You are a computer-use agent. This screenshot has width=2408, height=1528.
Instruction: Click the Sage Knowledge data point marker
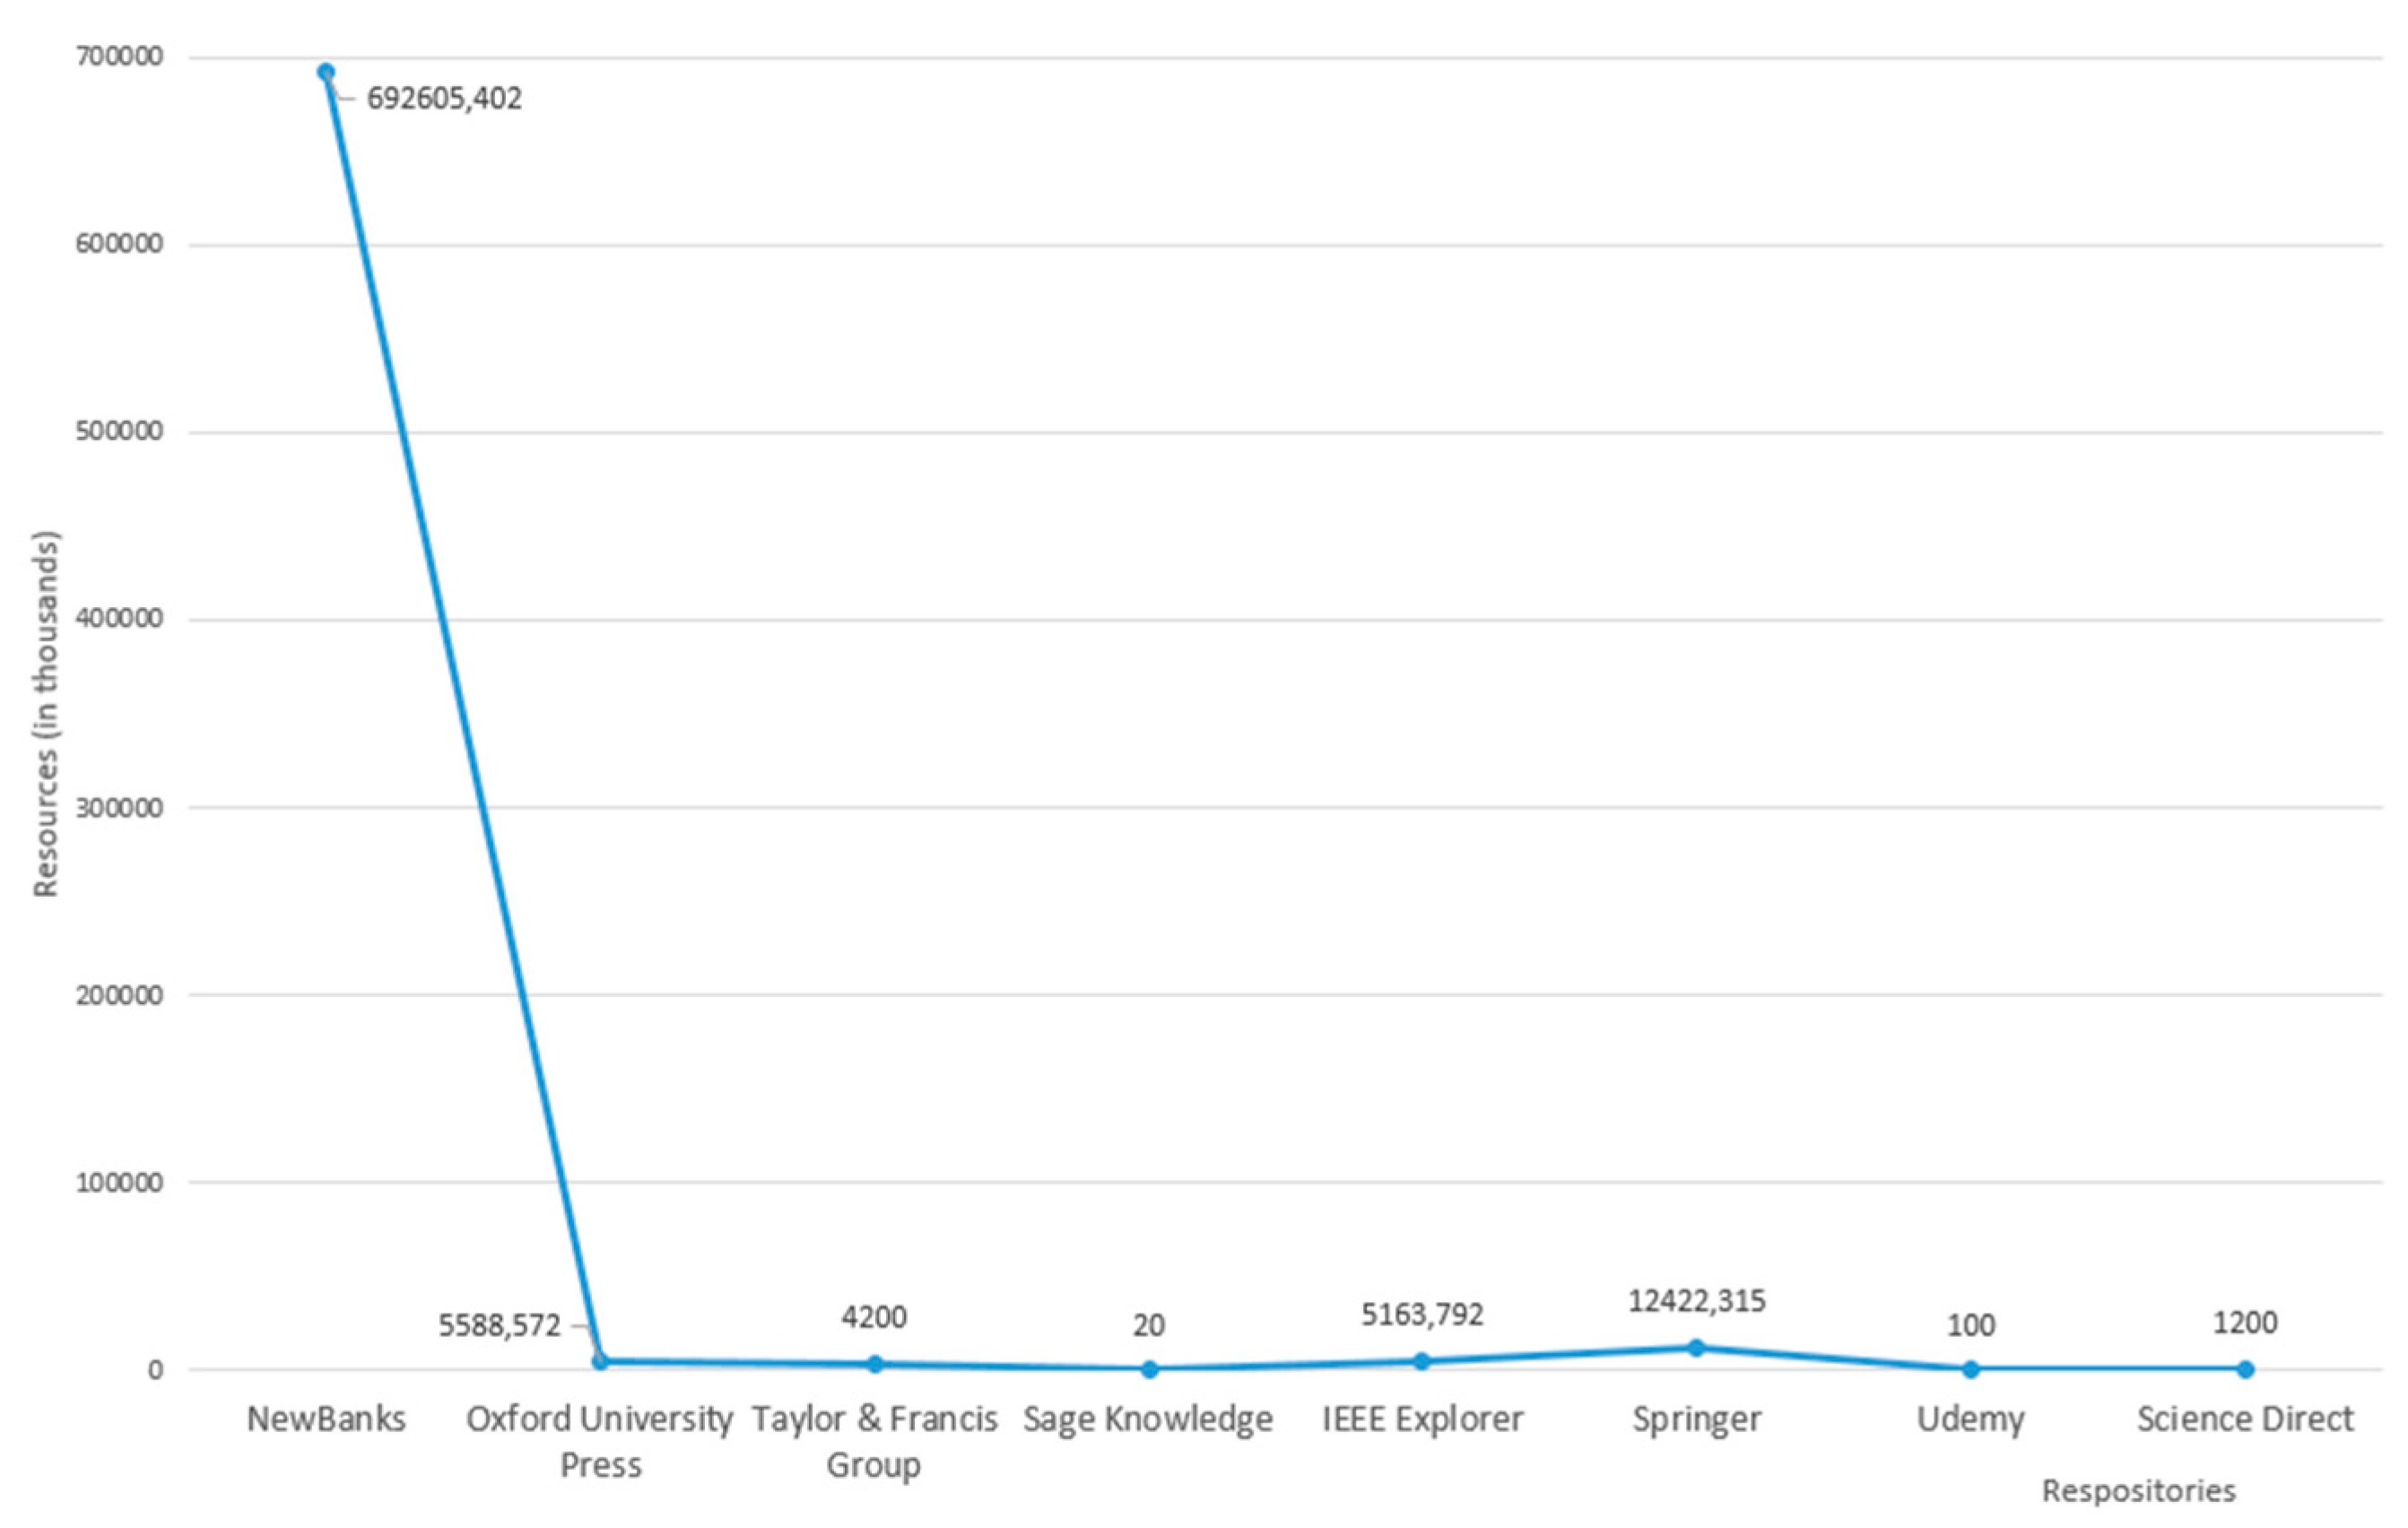[1149, 1369]
